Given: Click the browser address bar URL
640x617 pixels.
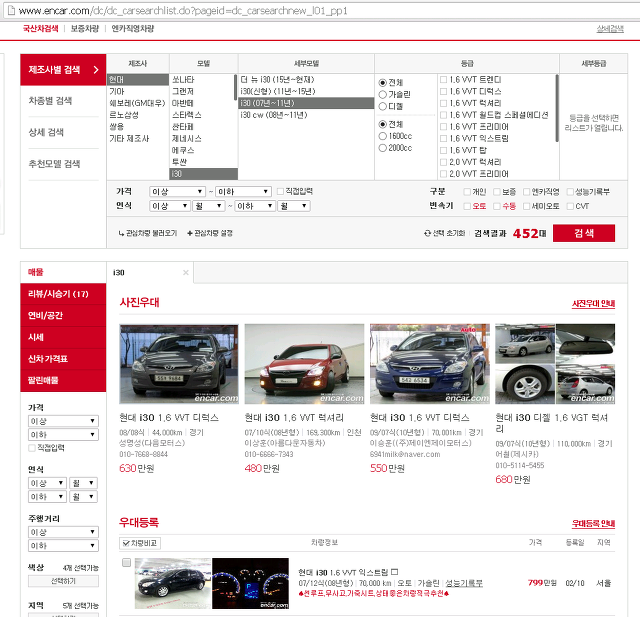Looking at the screenshot, I should click(x=183, y=10).
